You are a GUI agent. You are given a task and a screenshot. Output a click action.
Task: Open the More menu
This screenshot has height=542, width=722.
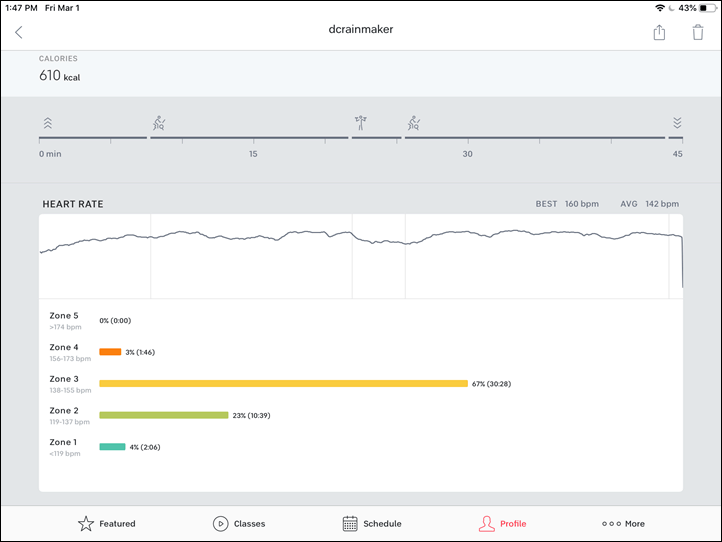[x=623, y=524]
